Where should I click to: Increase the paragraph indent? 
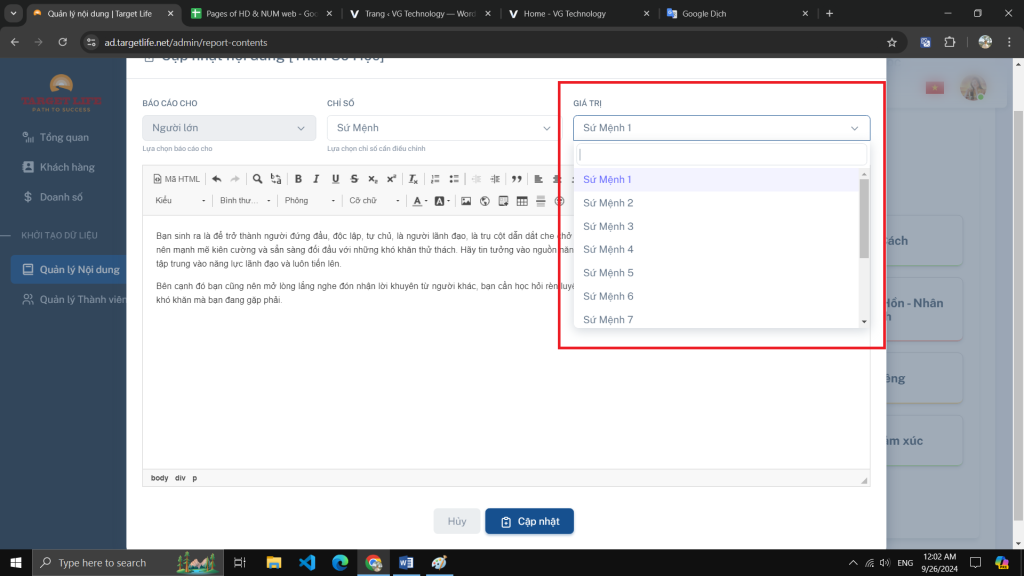click(x=495, y=179)
